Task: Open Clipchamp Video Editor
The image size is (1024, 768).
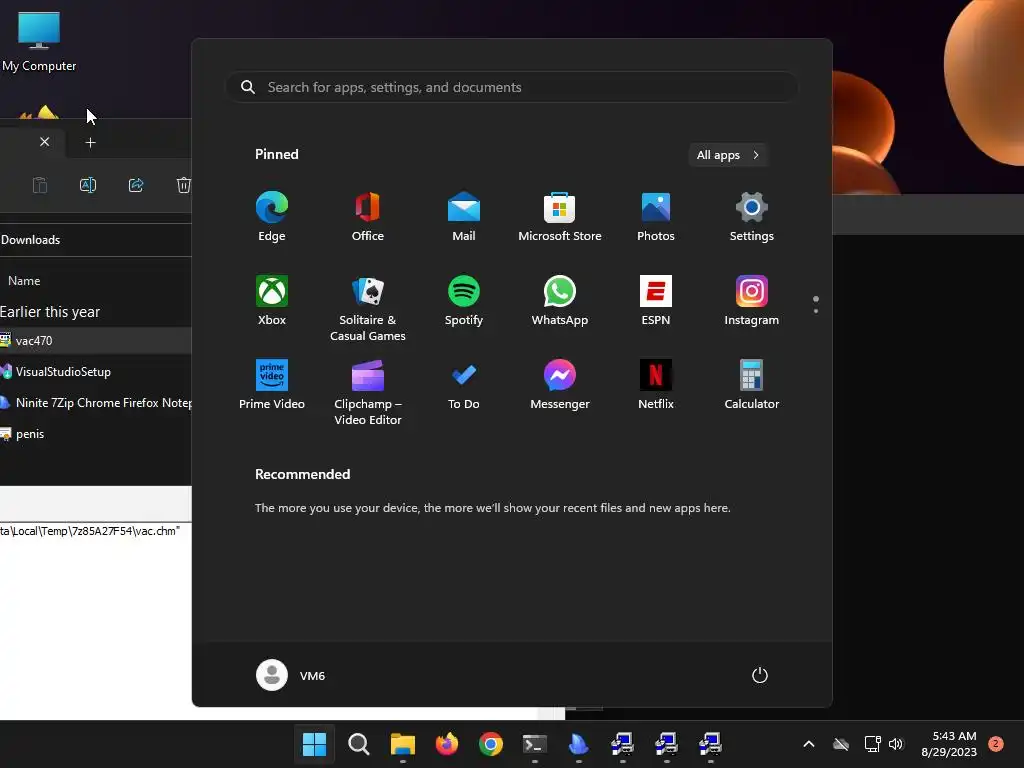Action: 368,392
